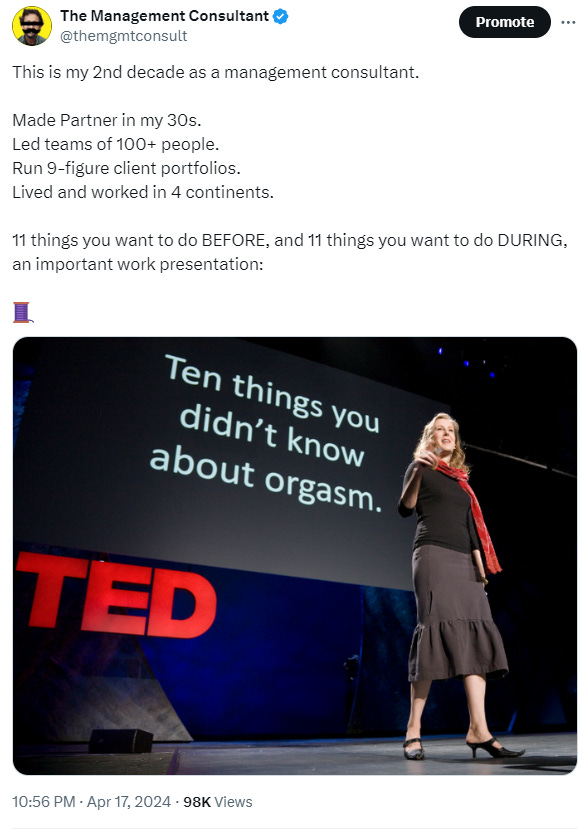
Task: Click the 98K Views count
Action: point(218,802)
